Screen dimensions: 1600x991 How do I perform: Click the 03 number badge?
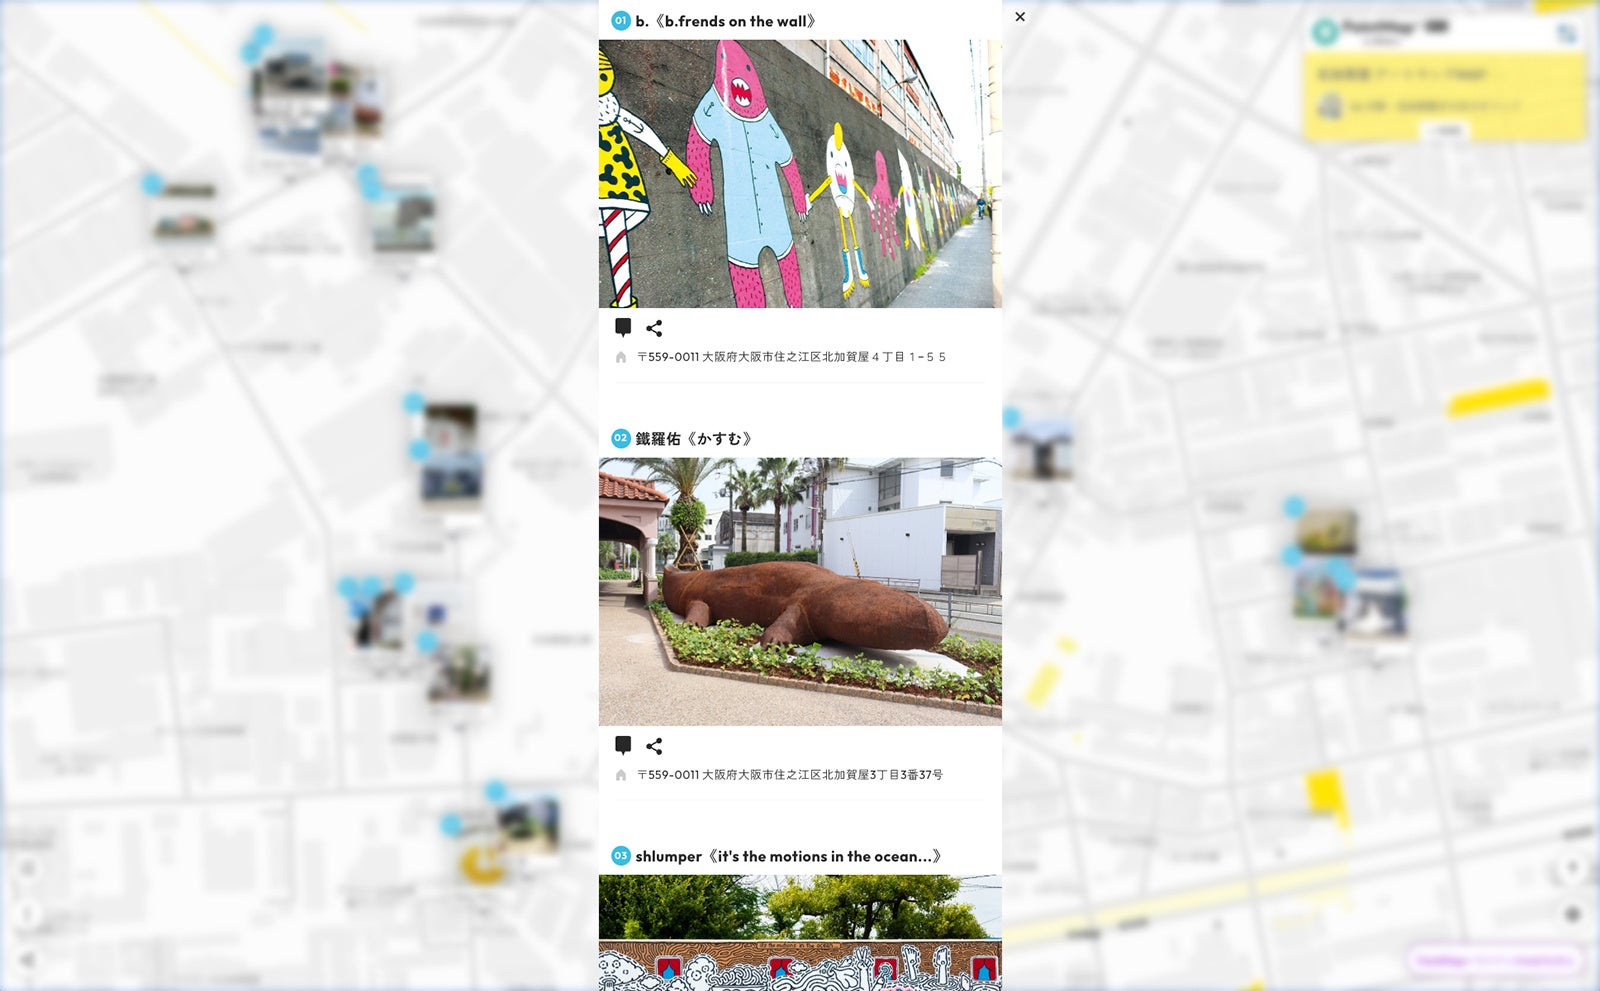click(x=621, y=857)
